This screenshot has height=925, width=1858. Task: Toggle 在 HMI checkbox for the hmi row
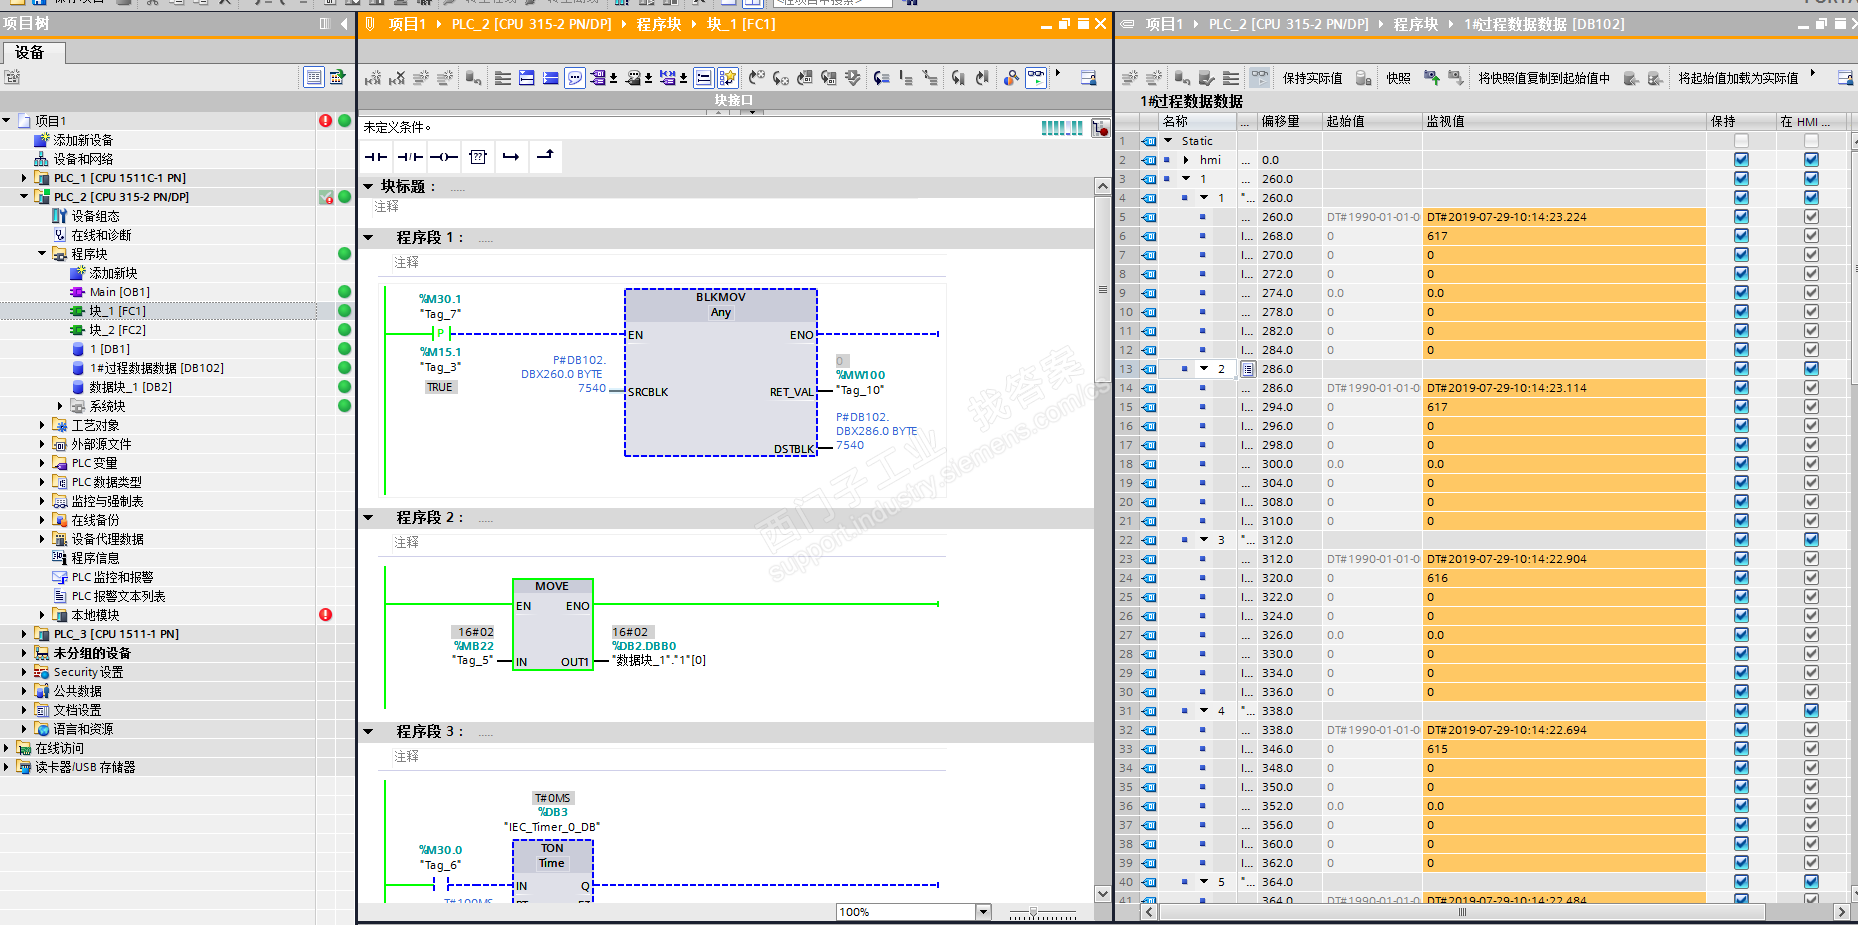coord(1811,160)
